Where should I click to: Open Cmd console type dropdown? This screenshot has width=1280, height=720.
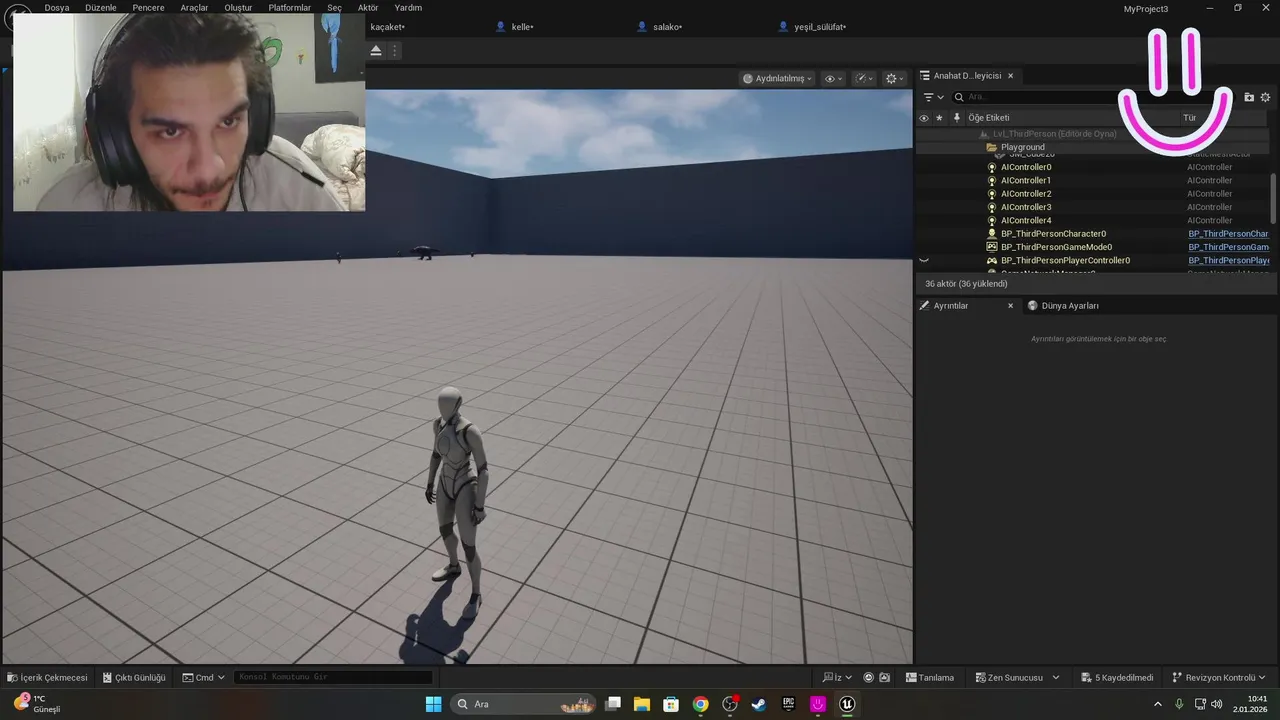(x=204, y=677)
